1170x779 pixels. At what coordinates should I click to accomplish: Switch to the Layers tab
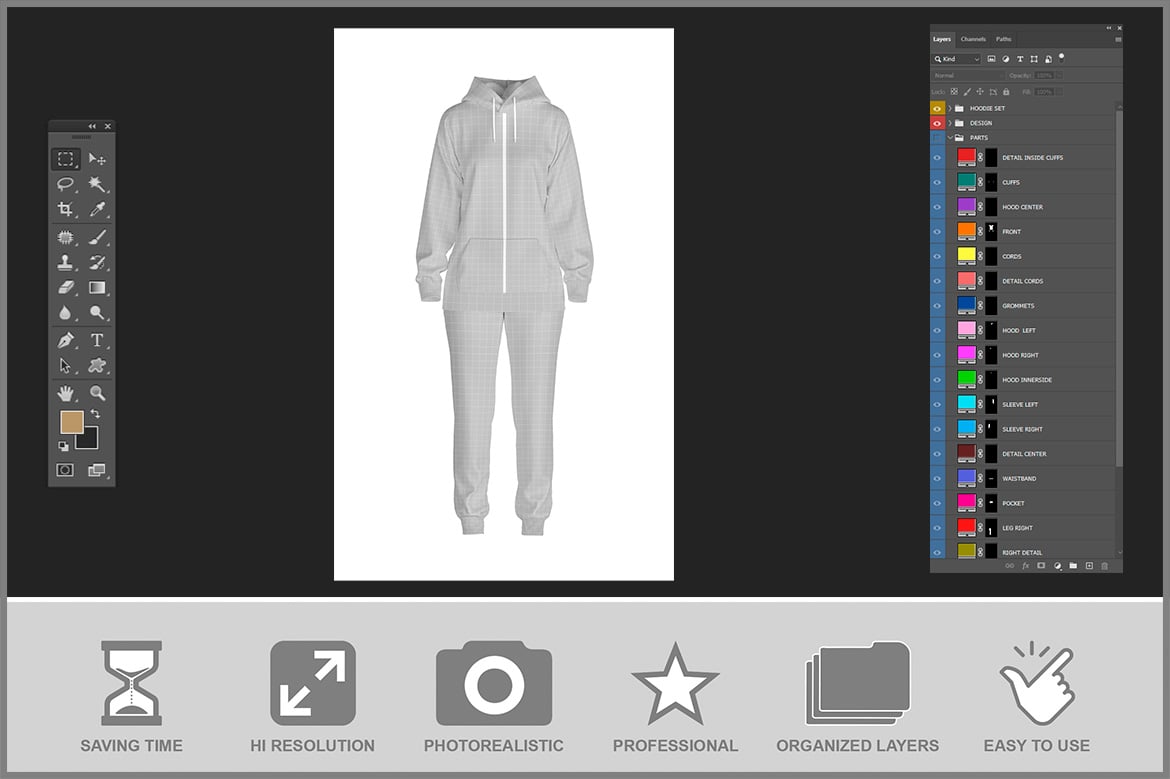(942, 39)
